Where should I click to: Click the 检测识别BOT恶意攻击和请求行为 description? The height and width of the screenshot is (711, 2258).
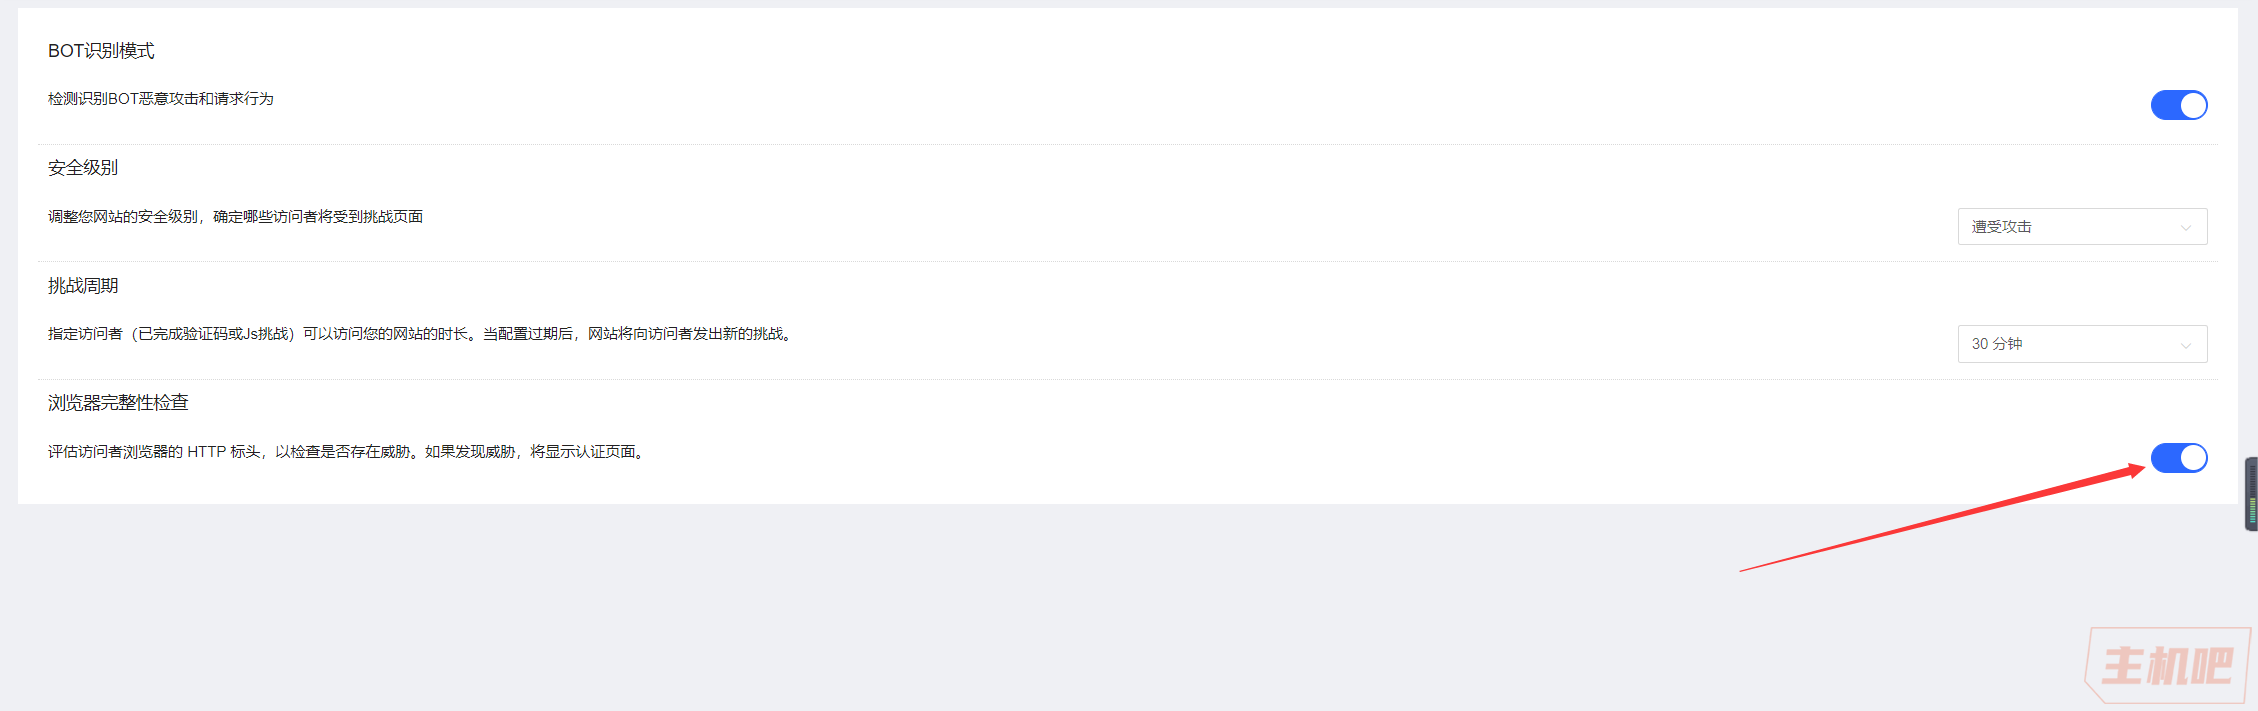(161, 99)
